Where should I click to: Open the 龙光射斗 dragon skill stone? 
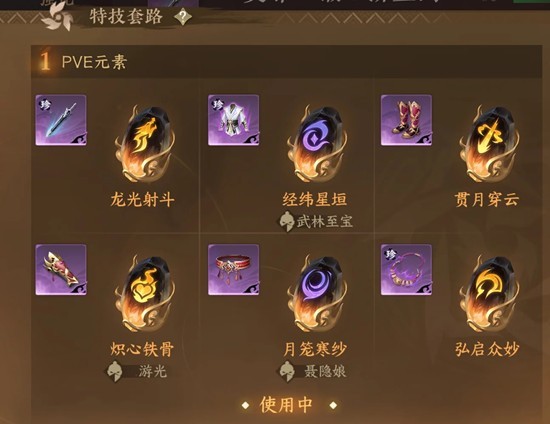click(x=145, y=144)
